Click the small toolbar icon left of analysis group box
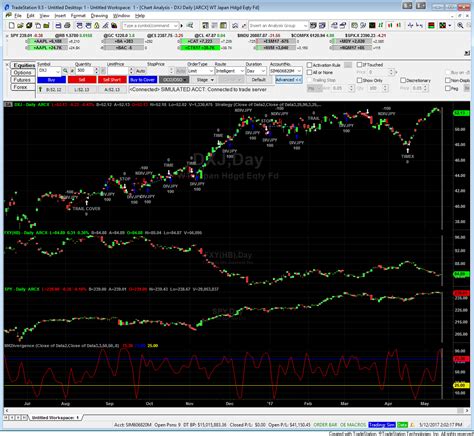This screenshot has height=436, width=474. pyautogui.click(x=244, y=25)
